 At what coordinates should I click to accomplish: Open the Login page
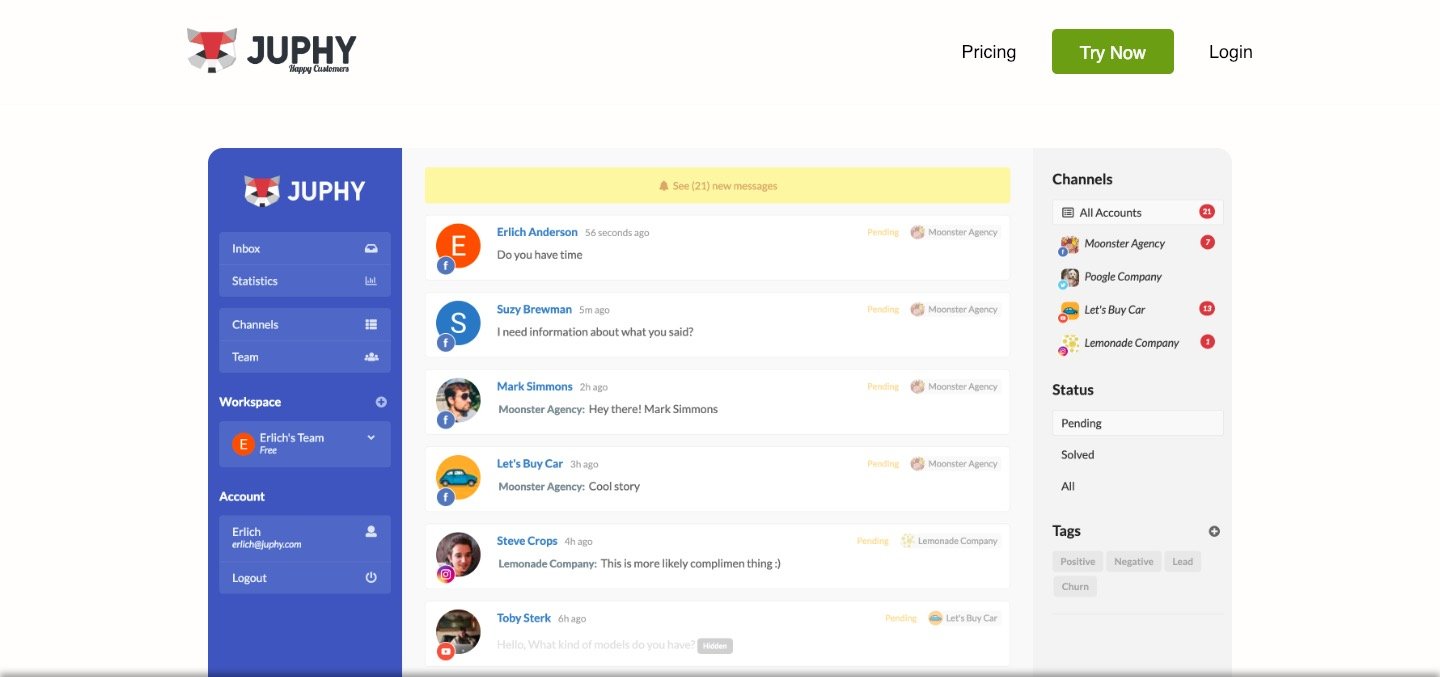1230,52
